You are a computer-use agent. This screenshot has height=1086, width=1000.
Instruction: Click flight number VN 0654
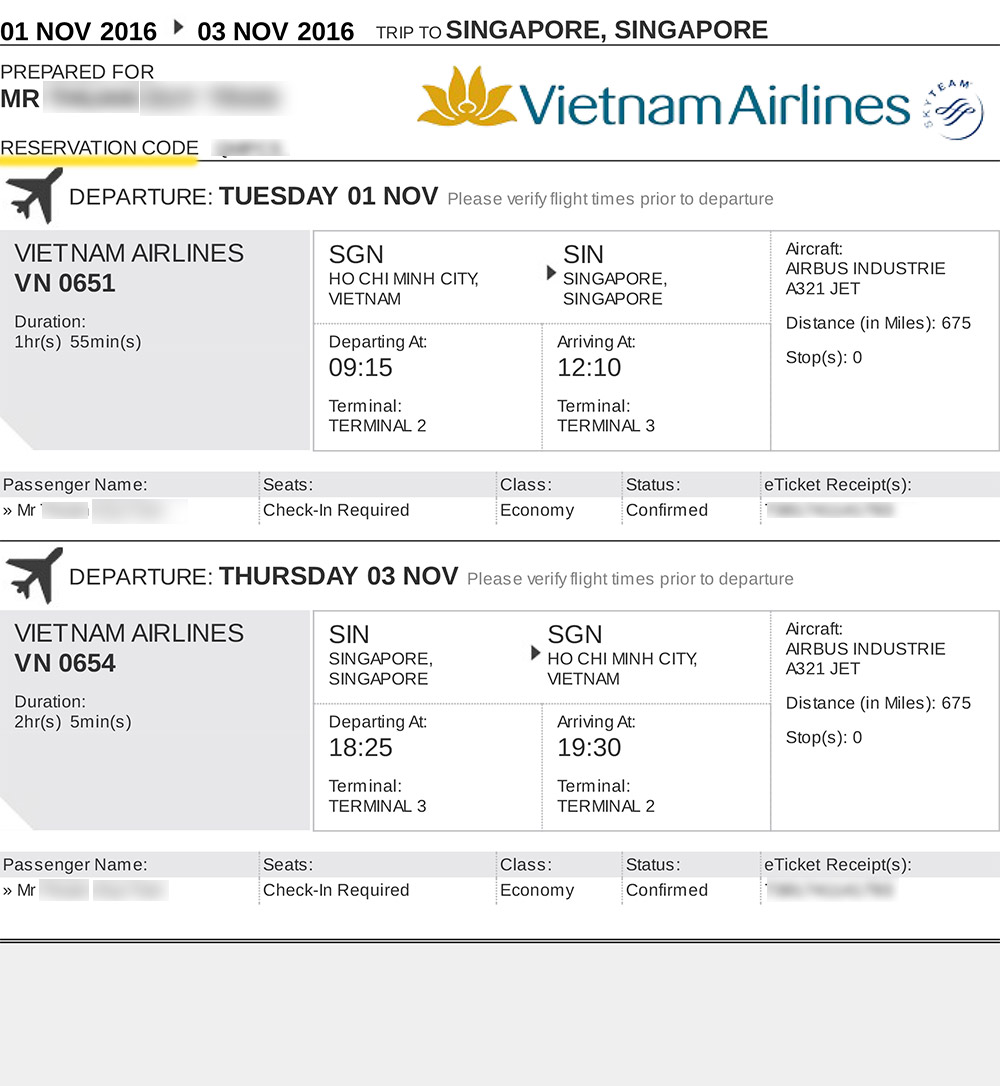tap(65, 663)
